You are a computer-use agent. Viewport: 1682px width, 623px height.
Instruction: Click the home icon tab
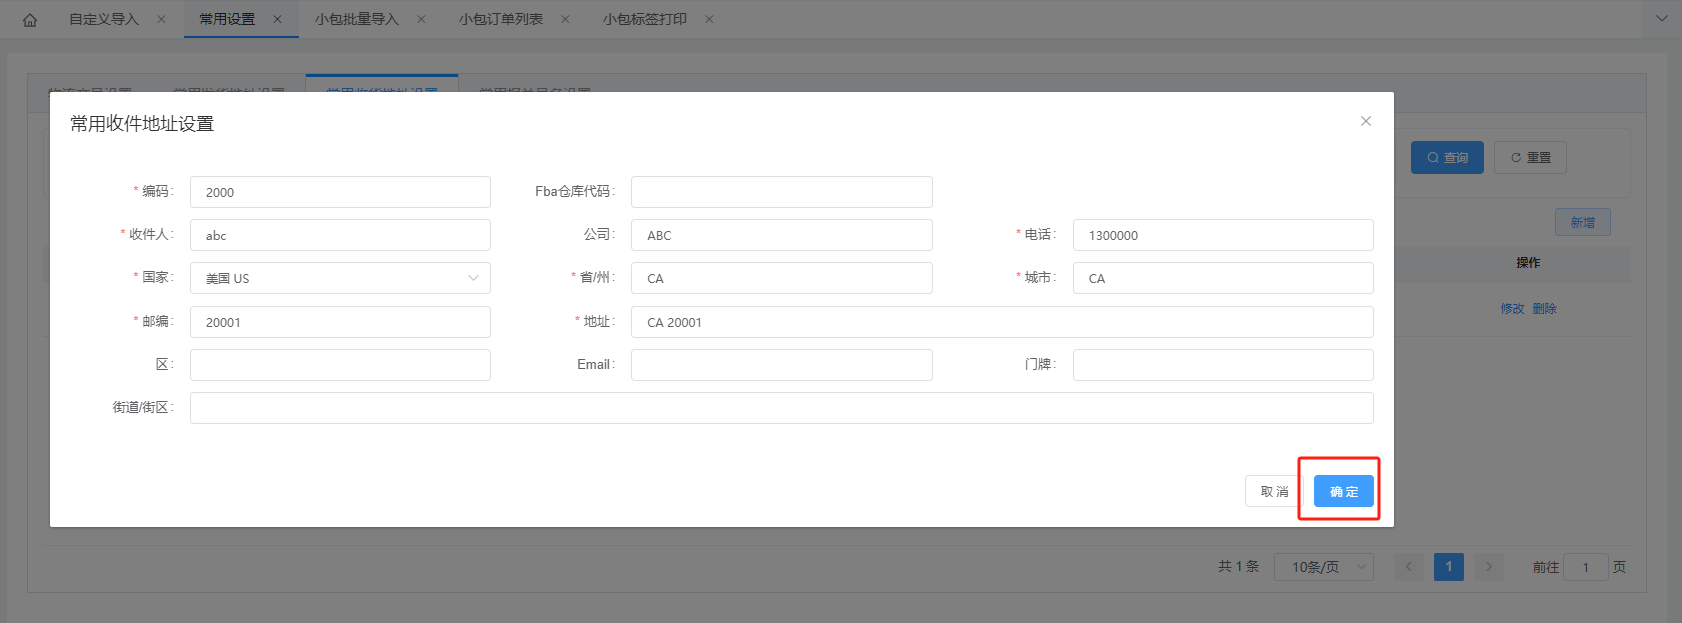click(30, 20)
